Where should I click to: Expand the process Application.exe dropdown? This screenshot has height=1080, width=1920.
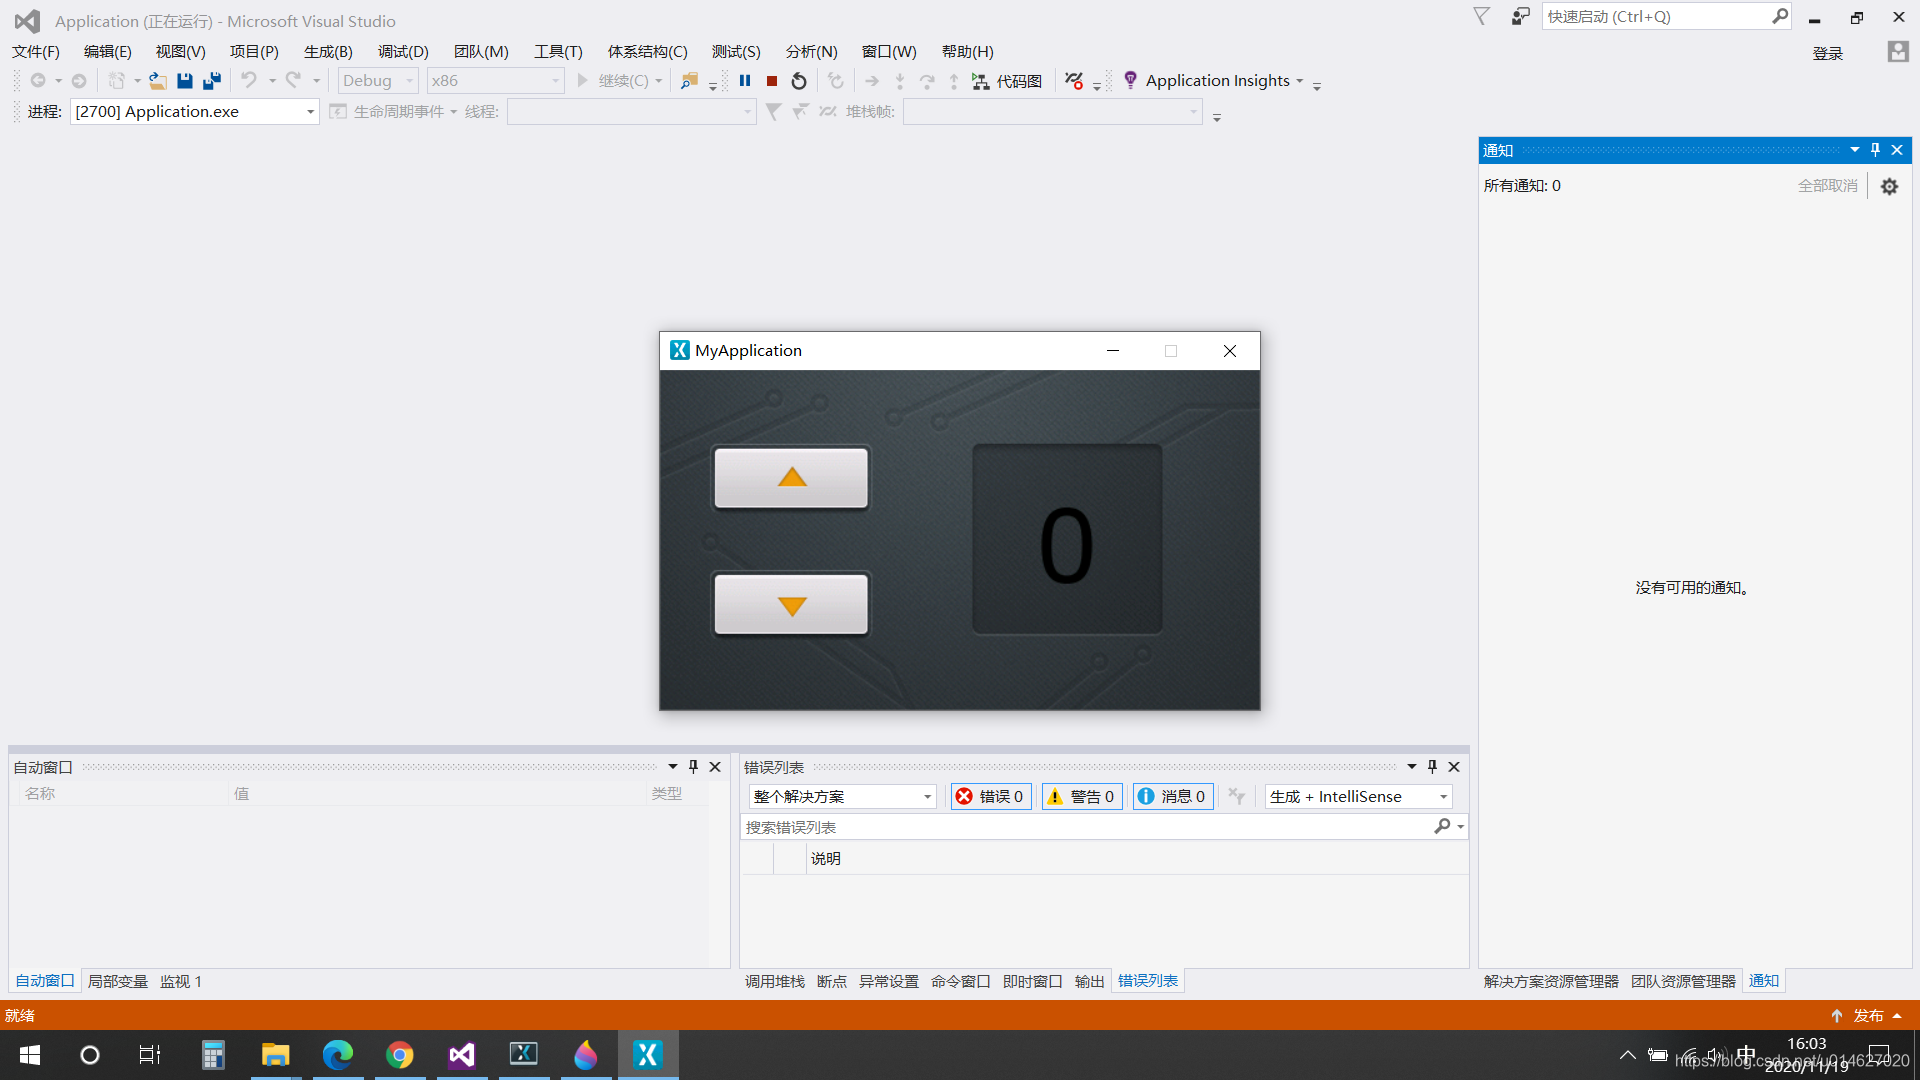coord(310,112)
